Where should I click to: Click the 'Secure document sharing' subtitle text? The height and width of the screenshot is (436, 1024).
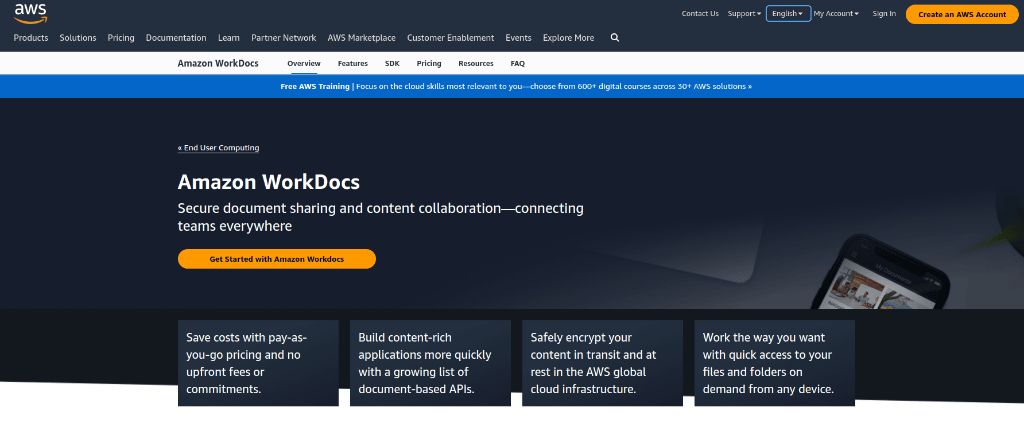pos(381,217)
